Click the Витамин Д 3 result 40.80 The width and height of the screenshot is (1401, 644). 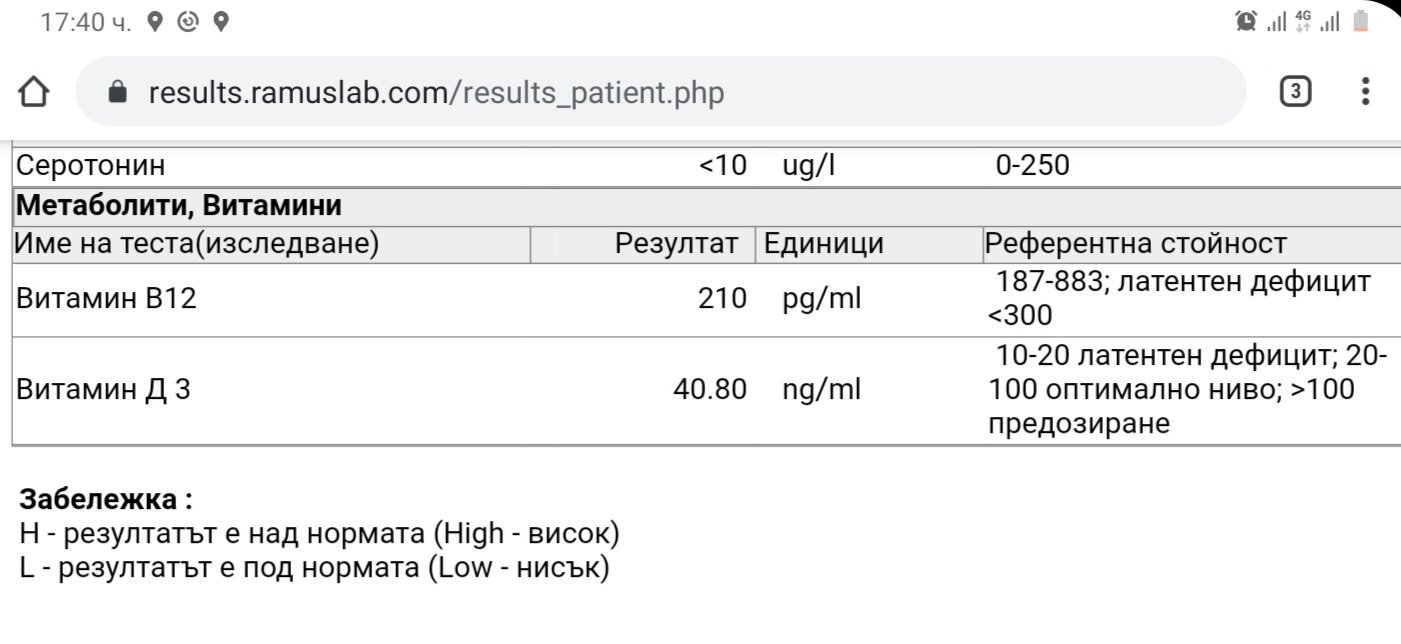710,389
